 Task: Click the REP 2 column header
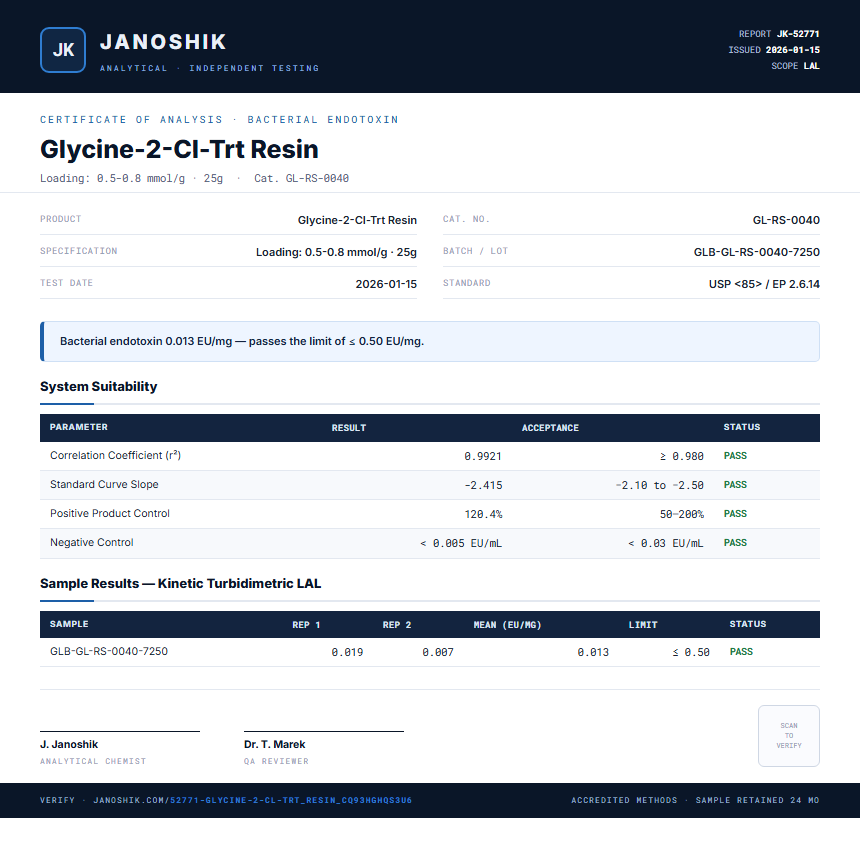click(x=397, y=624)
